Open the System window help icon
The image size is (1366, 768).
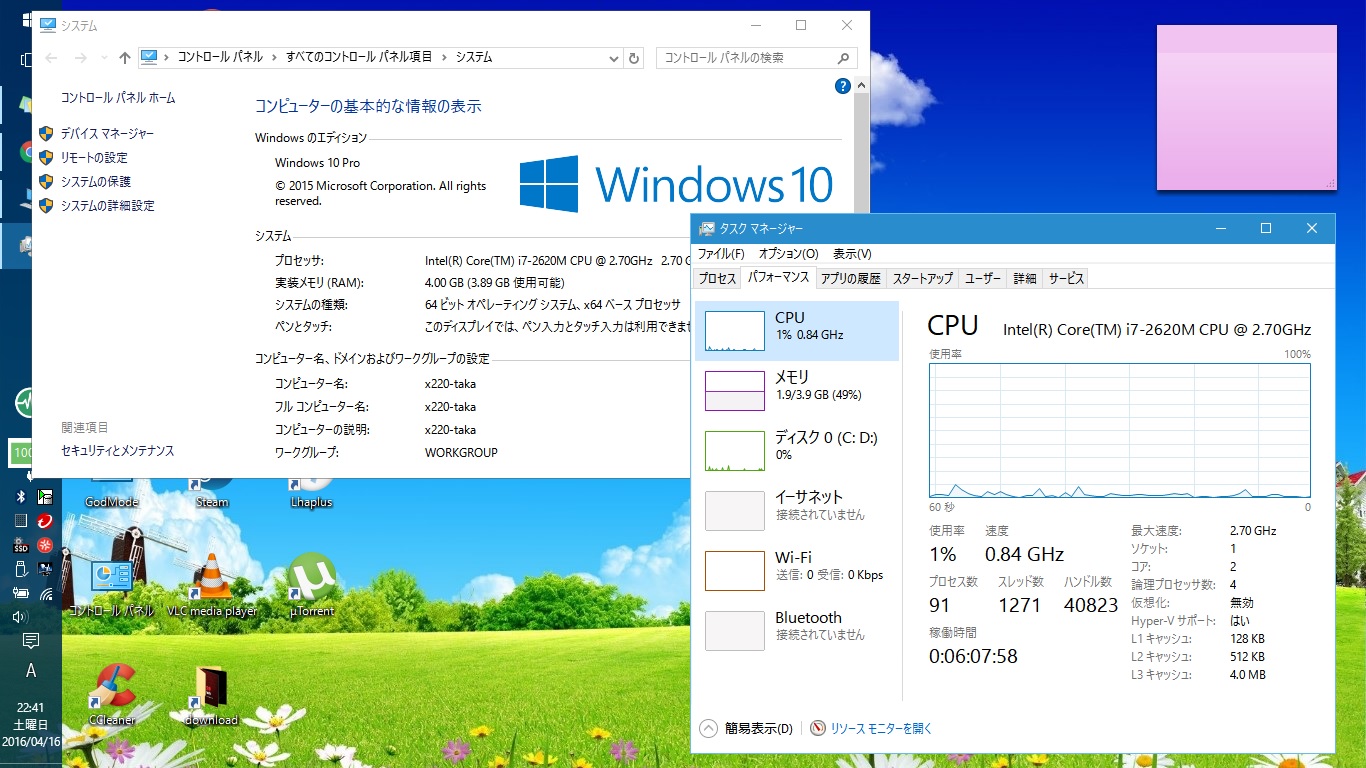pos(842,87)
